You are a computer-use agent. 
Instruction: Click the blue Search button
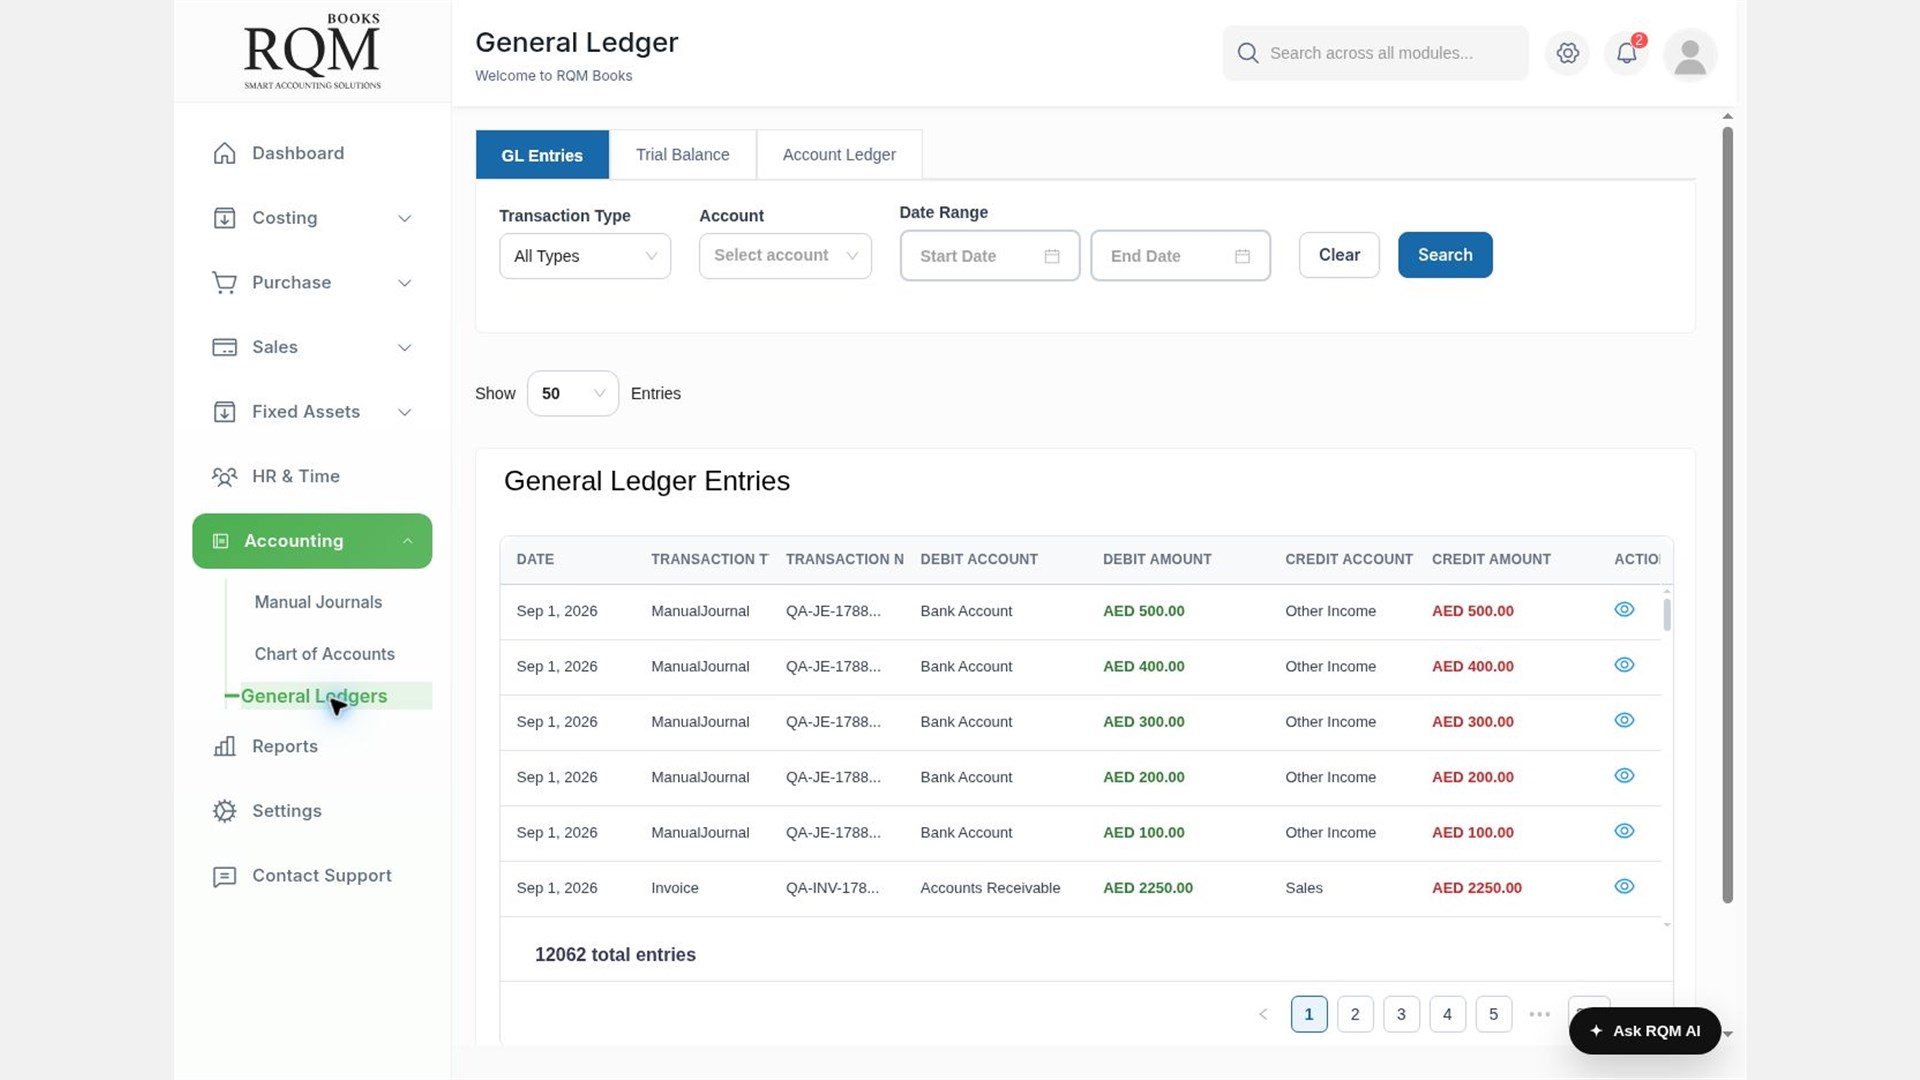pos(1445,255)
